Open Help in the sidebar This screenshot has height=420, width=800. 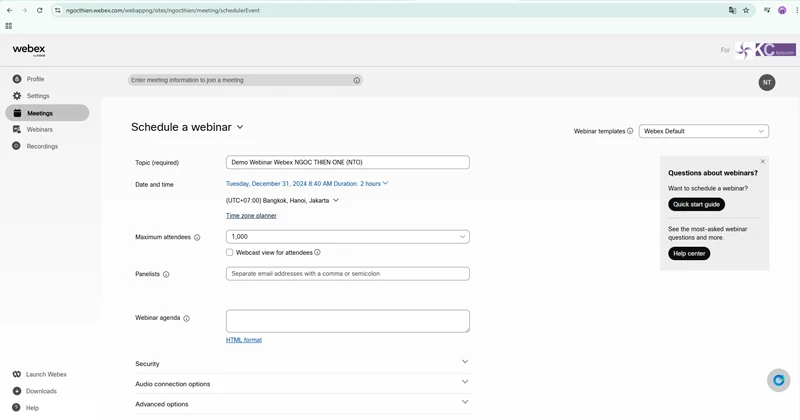26,408
